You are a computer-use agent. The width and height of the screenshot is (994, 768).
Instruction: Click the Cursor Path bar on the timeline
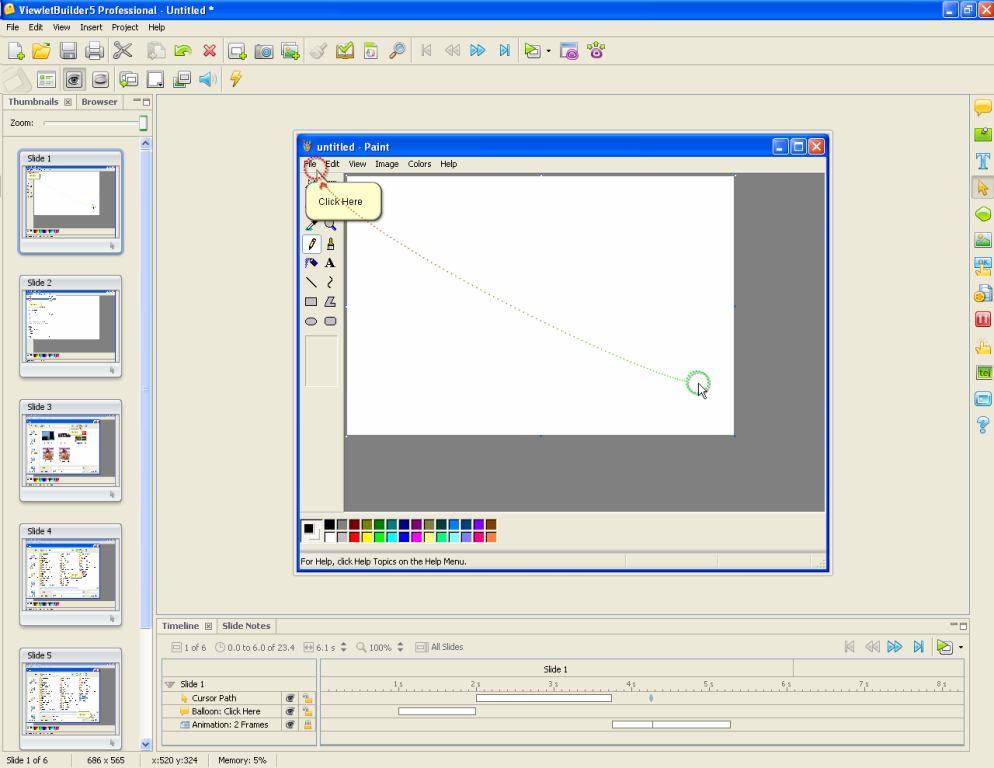[544, 698]
